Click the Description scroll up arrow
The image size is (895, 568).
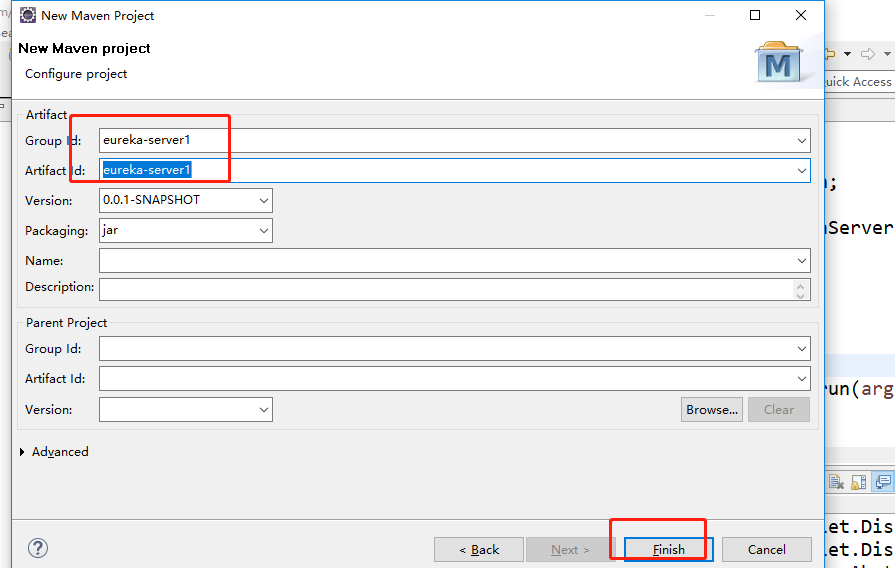click(x=800, y=285)
